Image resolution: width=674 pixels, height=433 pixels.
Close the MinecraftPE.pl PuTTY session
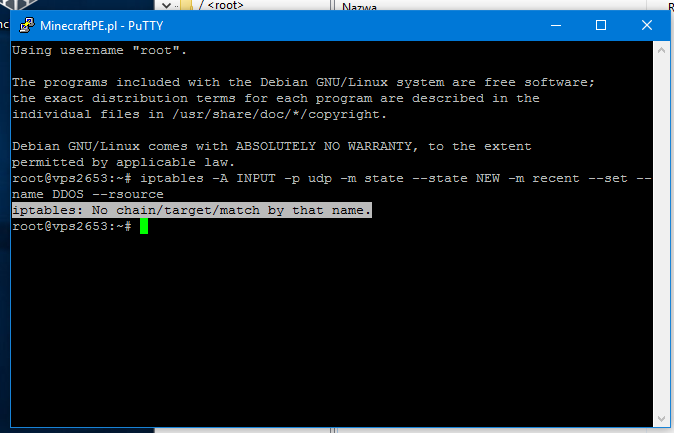click(647, 24)
